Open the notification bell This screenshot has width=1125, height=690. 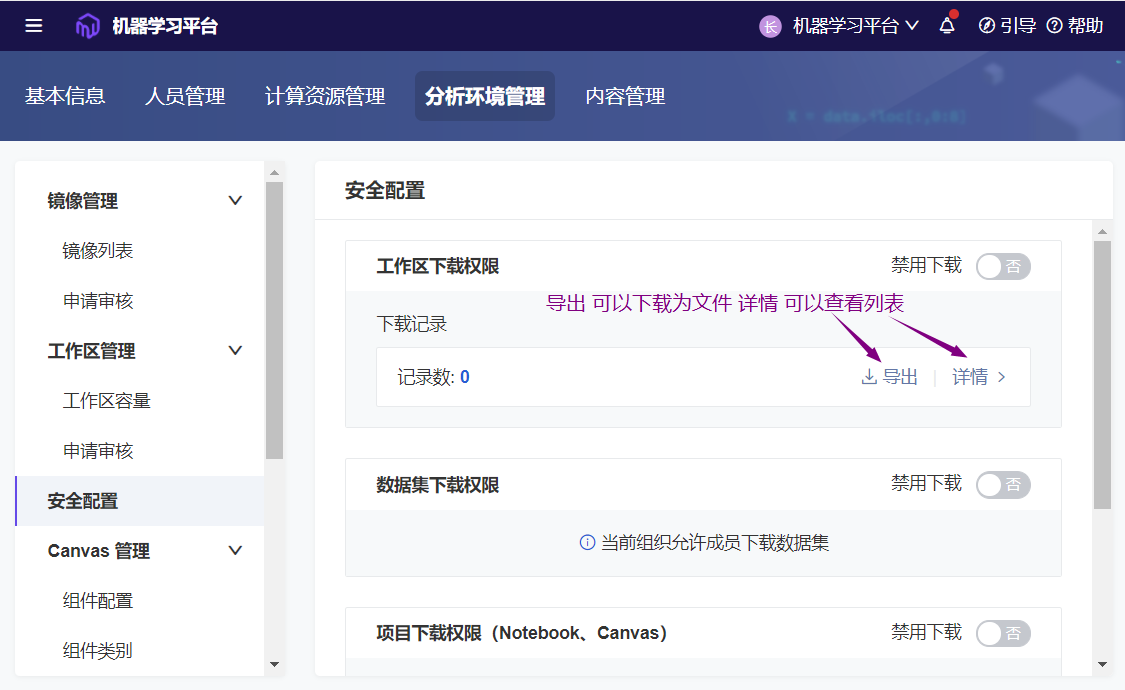[947, 27]
